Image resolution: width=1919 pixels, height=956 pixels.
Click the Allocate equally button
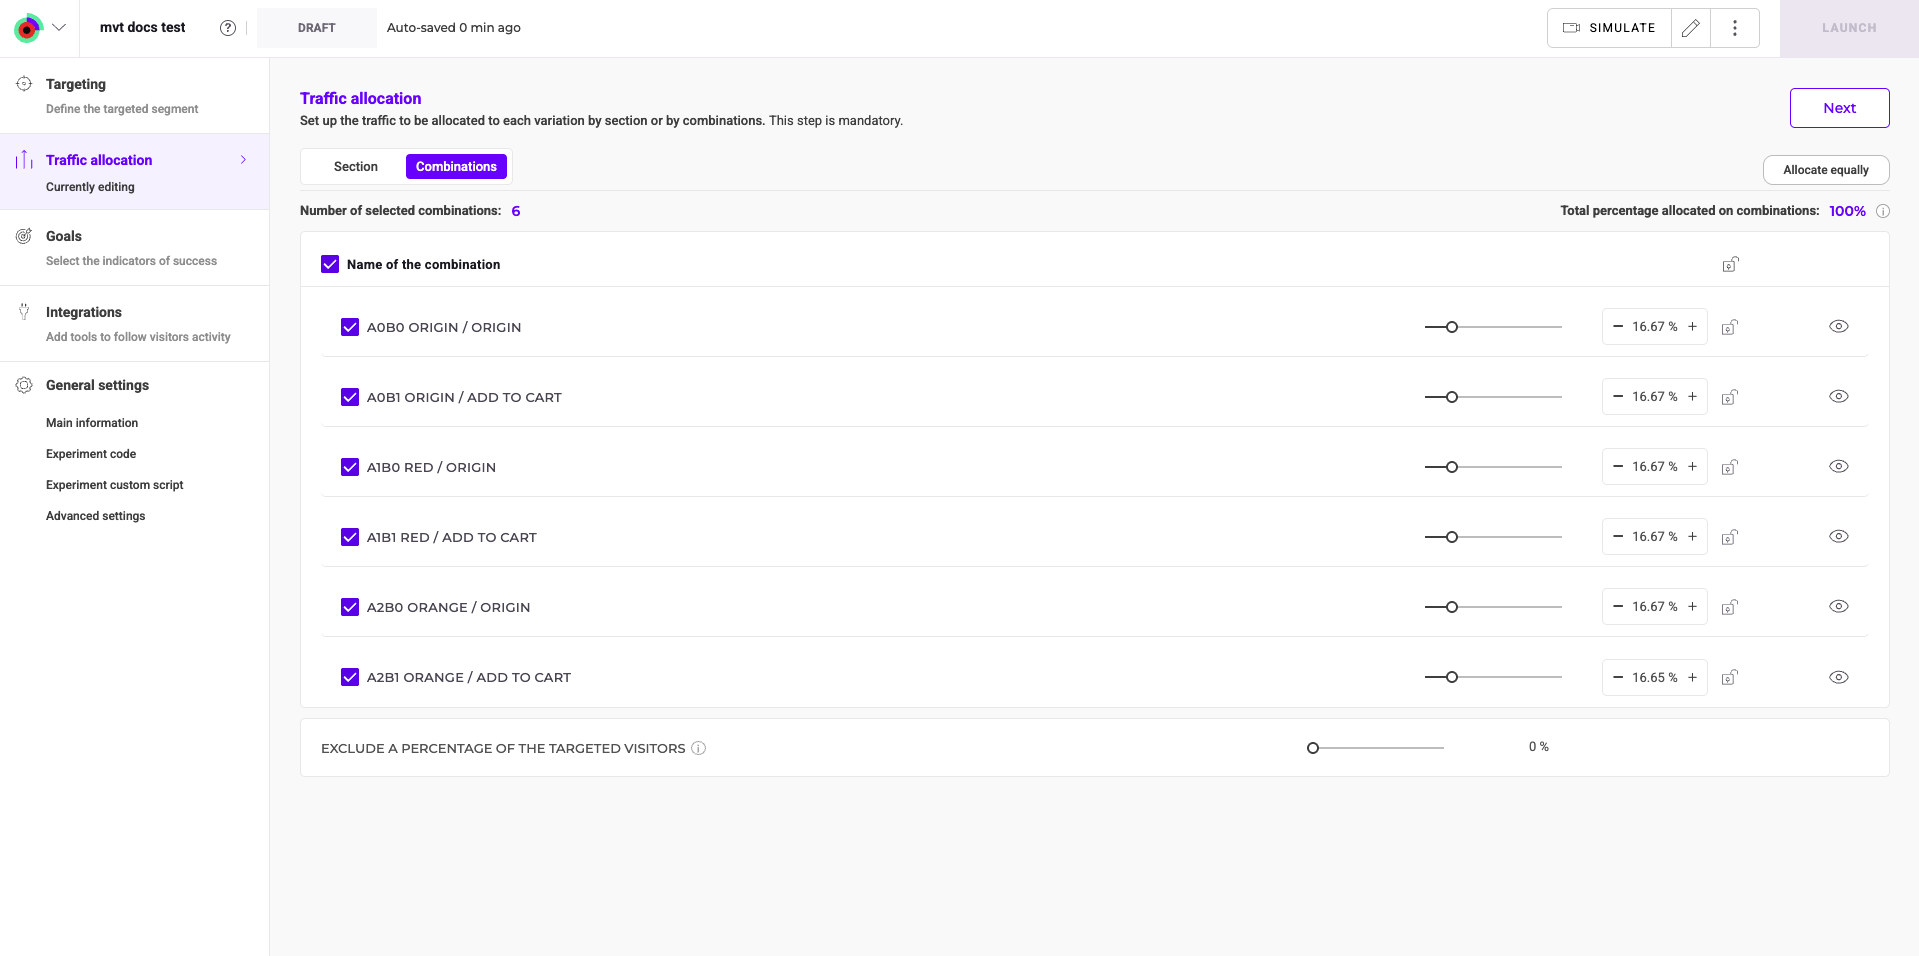click(1825, 170)
